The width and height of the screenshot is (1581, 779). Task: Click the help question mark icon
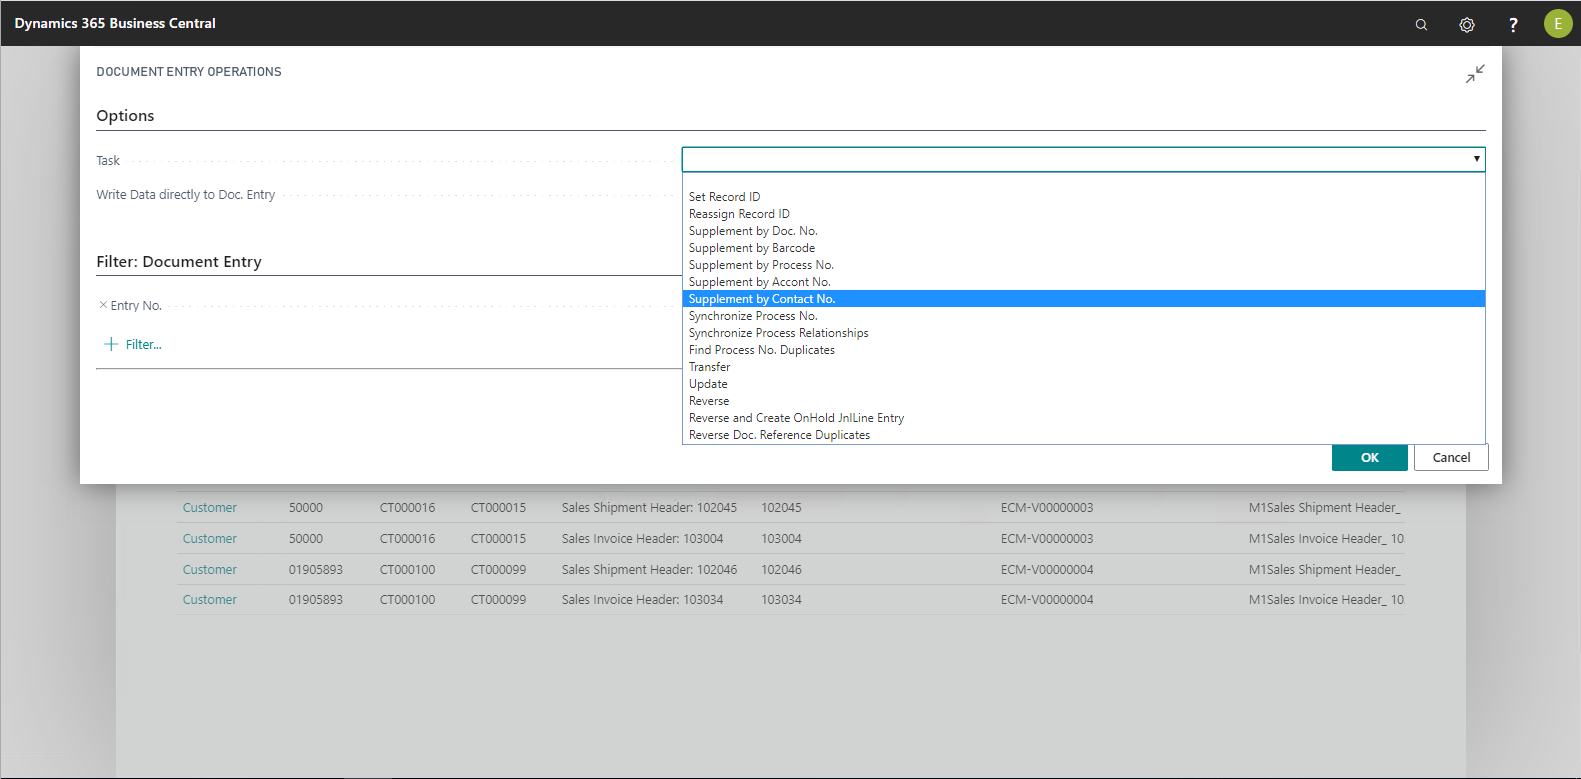pos(1513,25)
